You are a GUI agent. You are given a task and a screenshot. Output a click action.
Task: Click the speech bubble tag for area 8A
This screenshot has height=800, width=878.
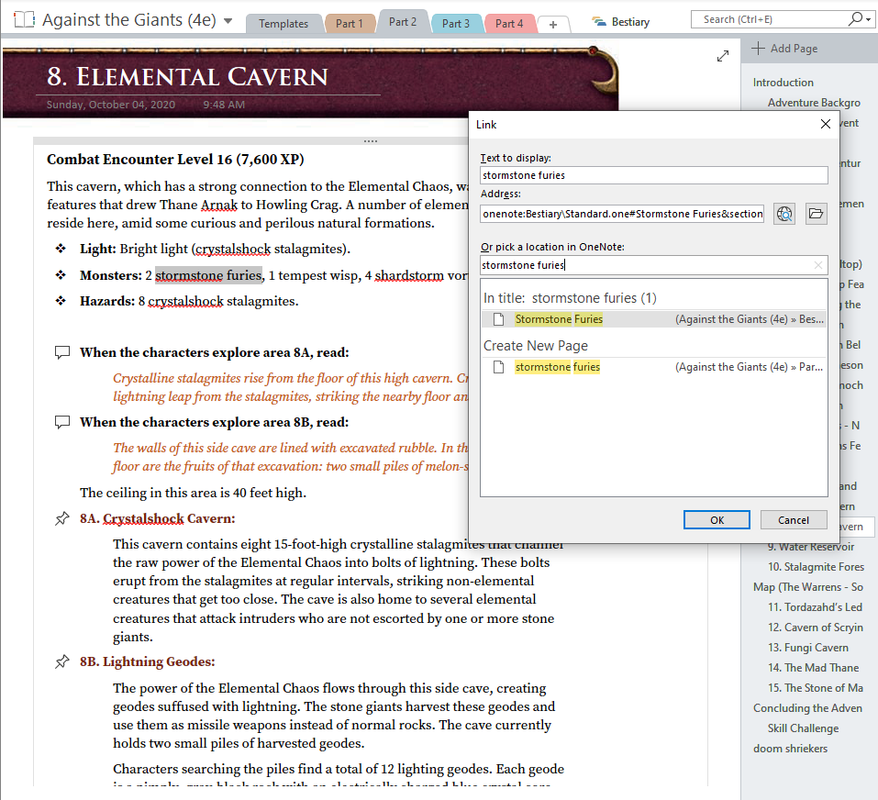(x=62, y=352)
